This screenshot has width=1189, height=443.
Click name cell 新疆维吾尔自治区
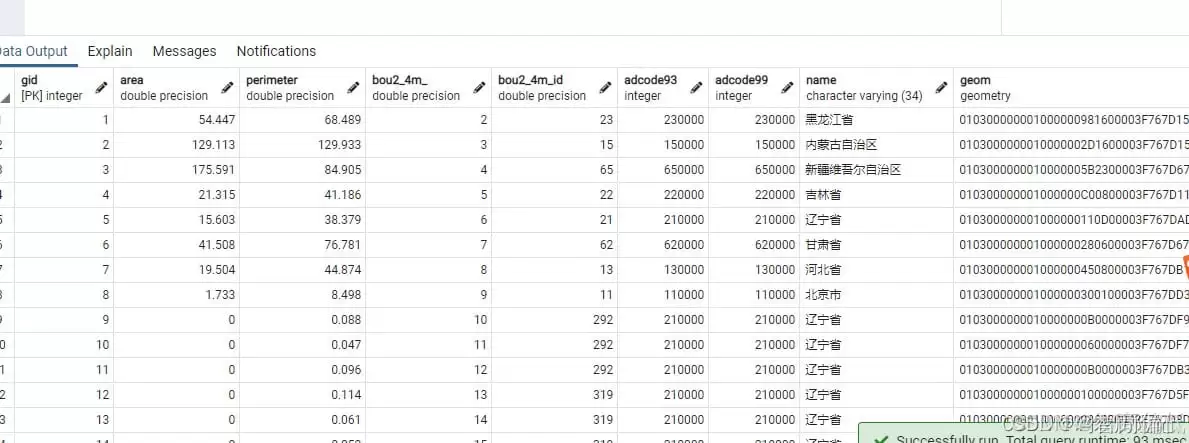click(x=877, y=170)
